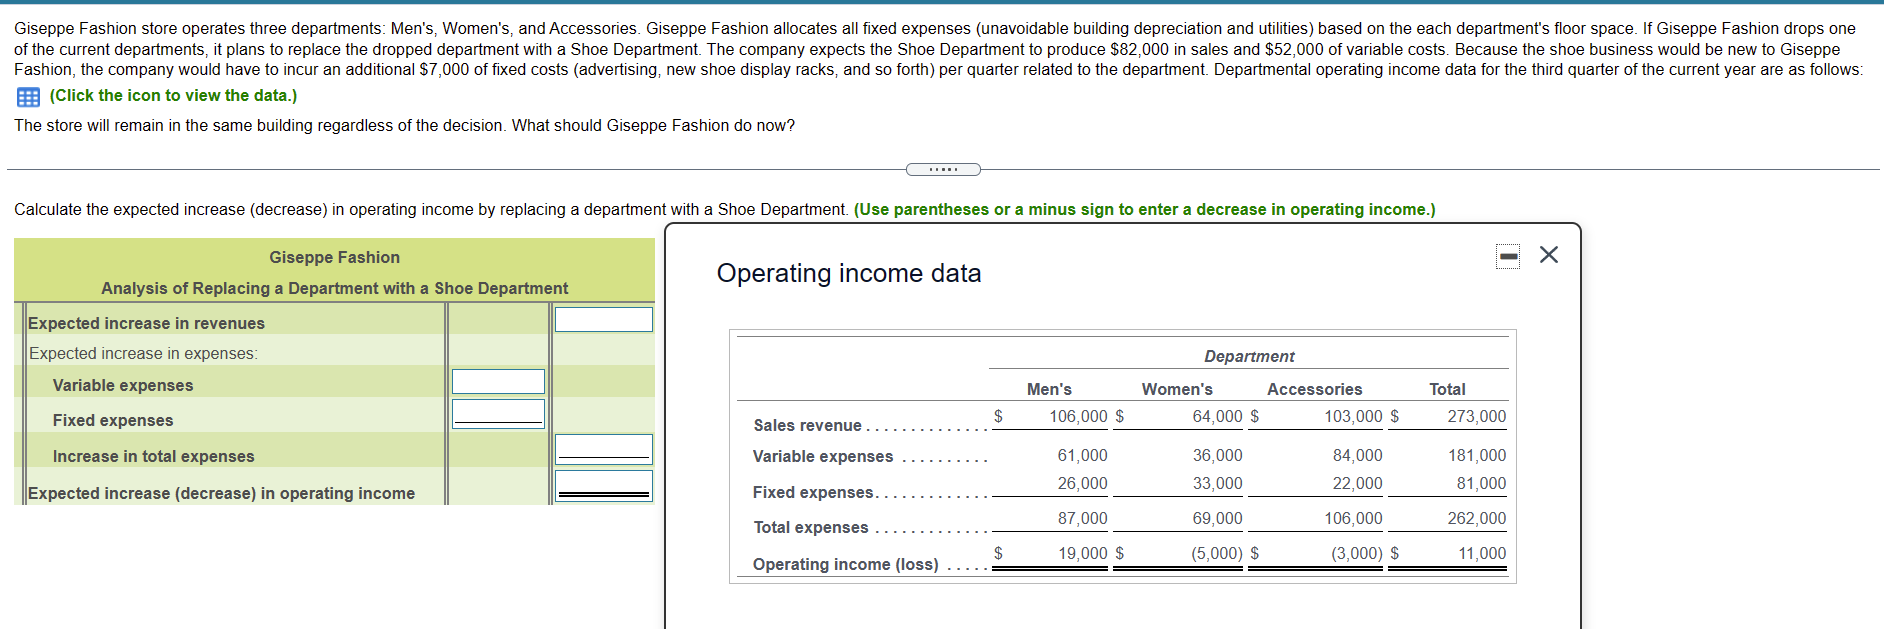Click the parentheses or minus sign instruction text
This screenshot has height=629, width=1884.
(x=1144, y=209)
